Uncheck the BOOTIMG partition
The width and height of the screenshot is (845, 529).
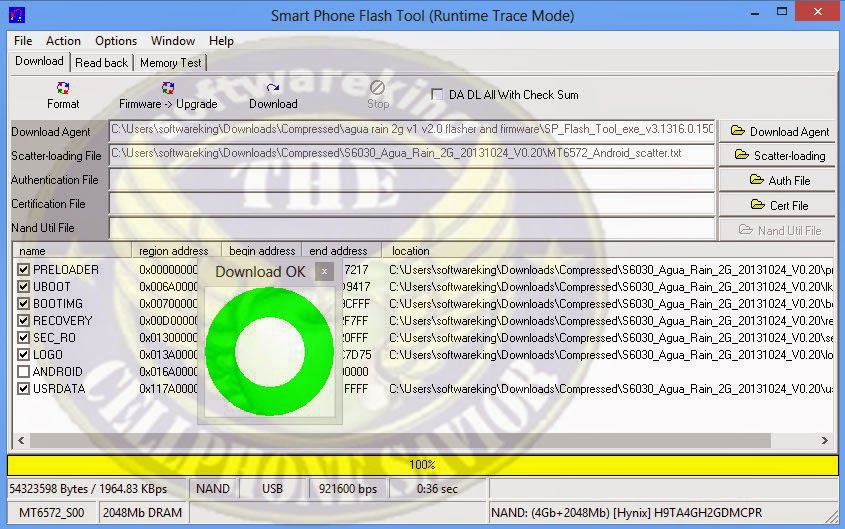pyautogui.click(x=23, y=304)
